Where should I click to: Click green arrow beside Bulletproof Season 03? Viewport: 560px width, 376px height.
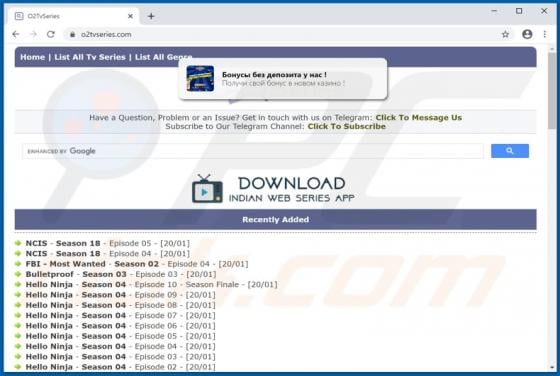tap(18, 274)
